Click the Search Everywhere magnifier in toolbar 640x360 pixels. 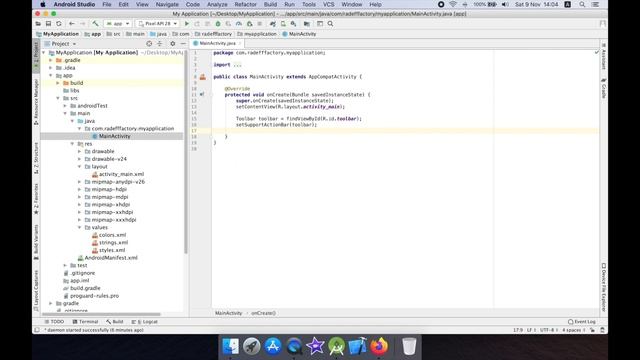(x=330, y=24)
